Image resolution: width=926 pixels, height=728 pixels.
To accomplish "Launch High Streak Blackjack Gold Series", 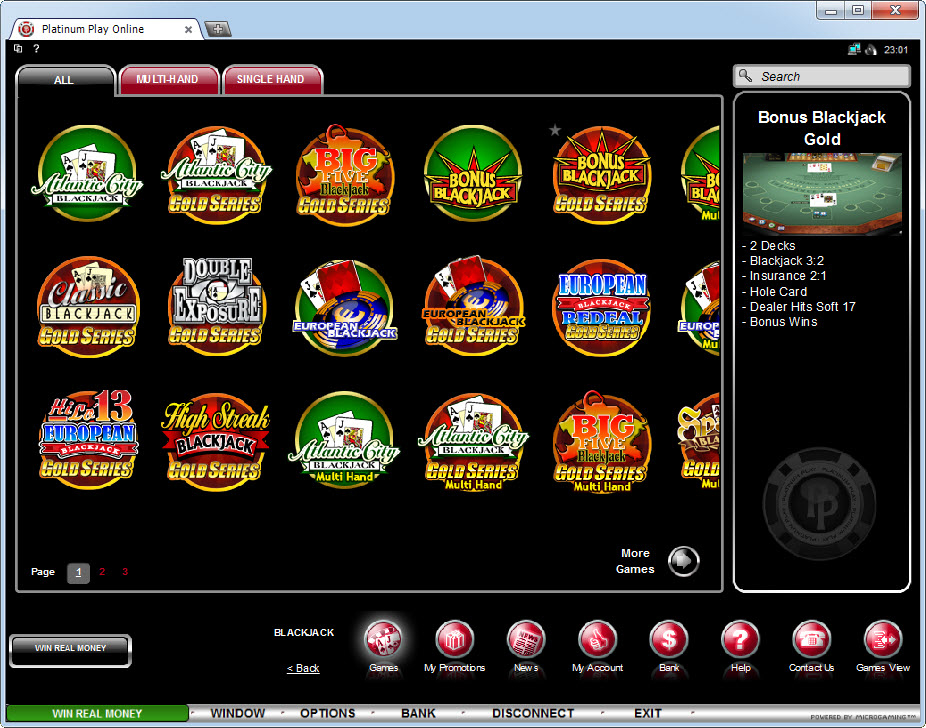I will pos(216,442).
